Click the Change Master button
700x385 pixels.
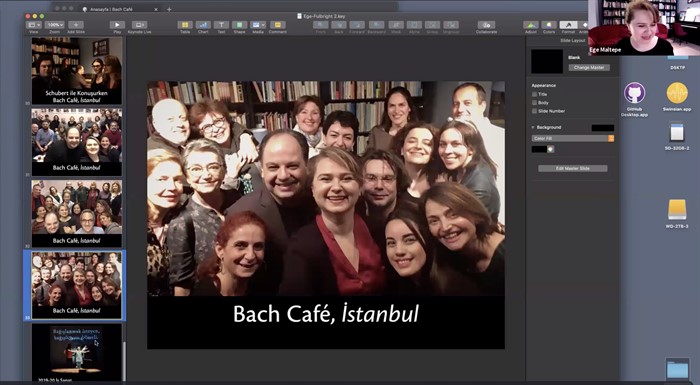pos(589,67)
